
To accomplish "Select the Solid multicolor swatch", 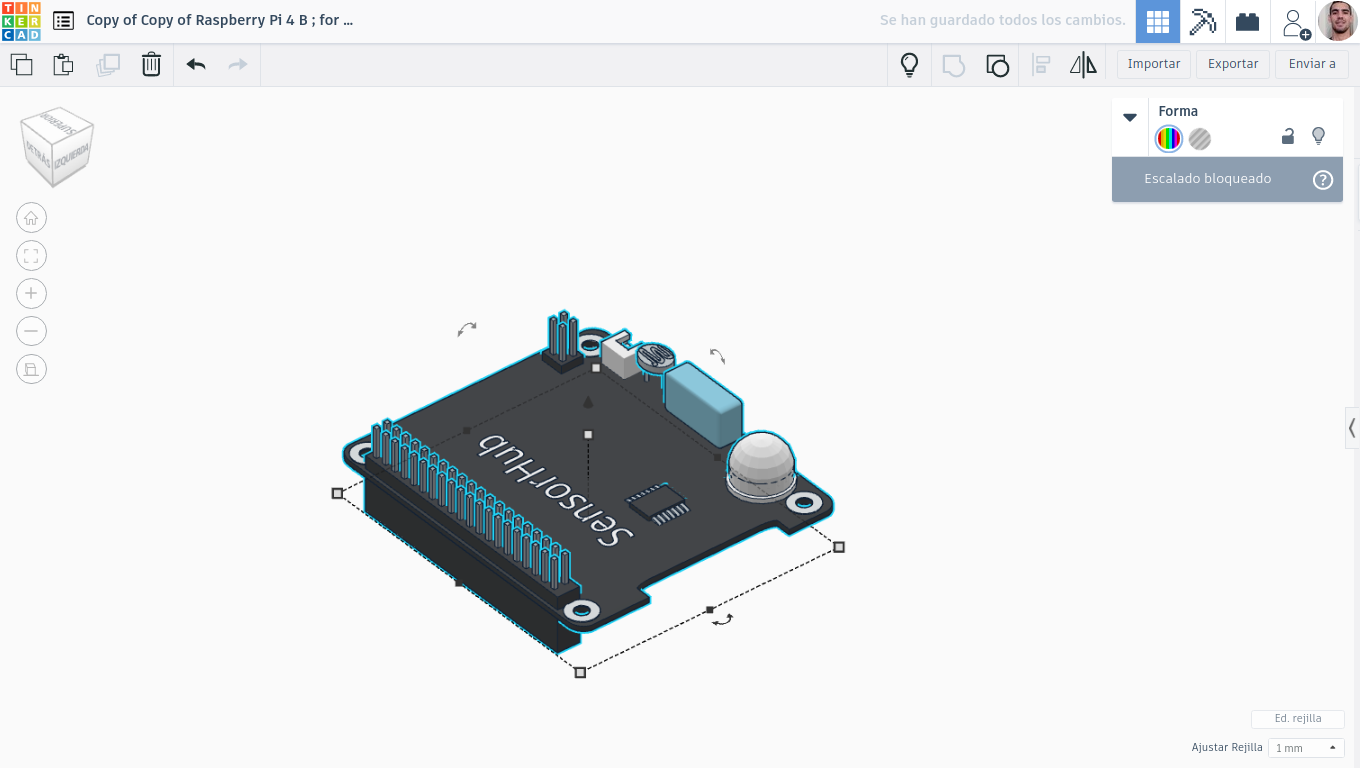I will point(1169,139).
